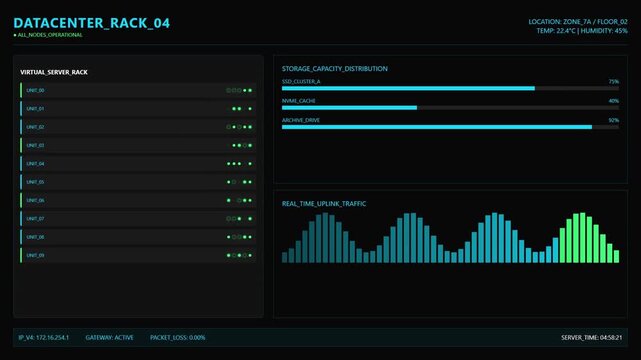641x360 pixels.
Task: Select the UNIT_00 server row label
Action: [x=35, y=90]
